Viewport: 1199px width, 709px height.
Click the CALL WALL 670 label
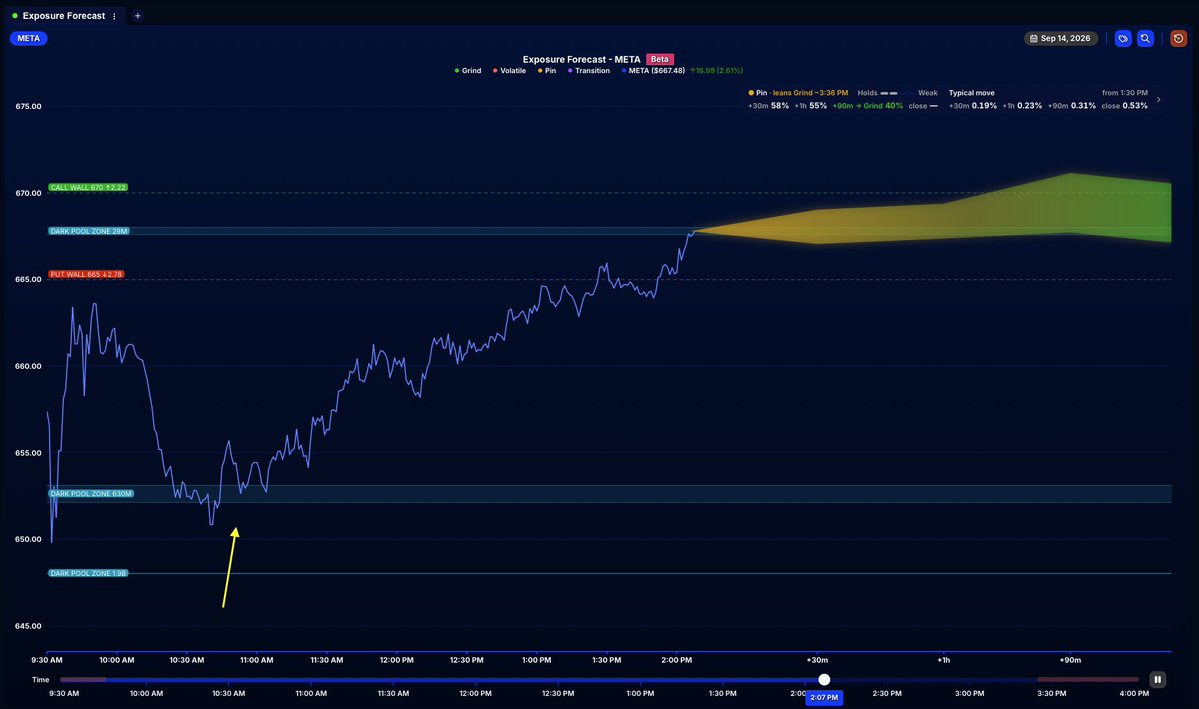88,187
